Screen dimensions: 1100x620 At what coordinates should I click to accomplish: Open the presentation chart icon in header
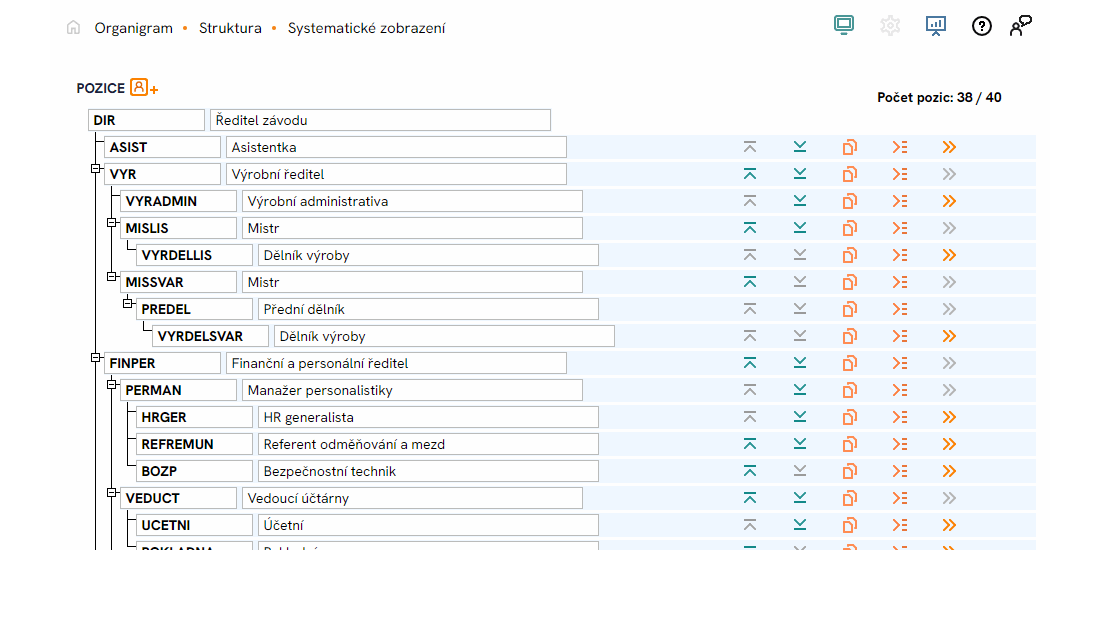936,26
